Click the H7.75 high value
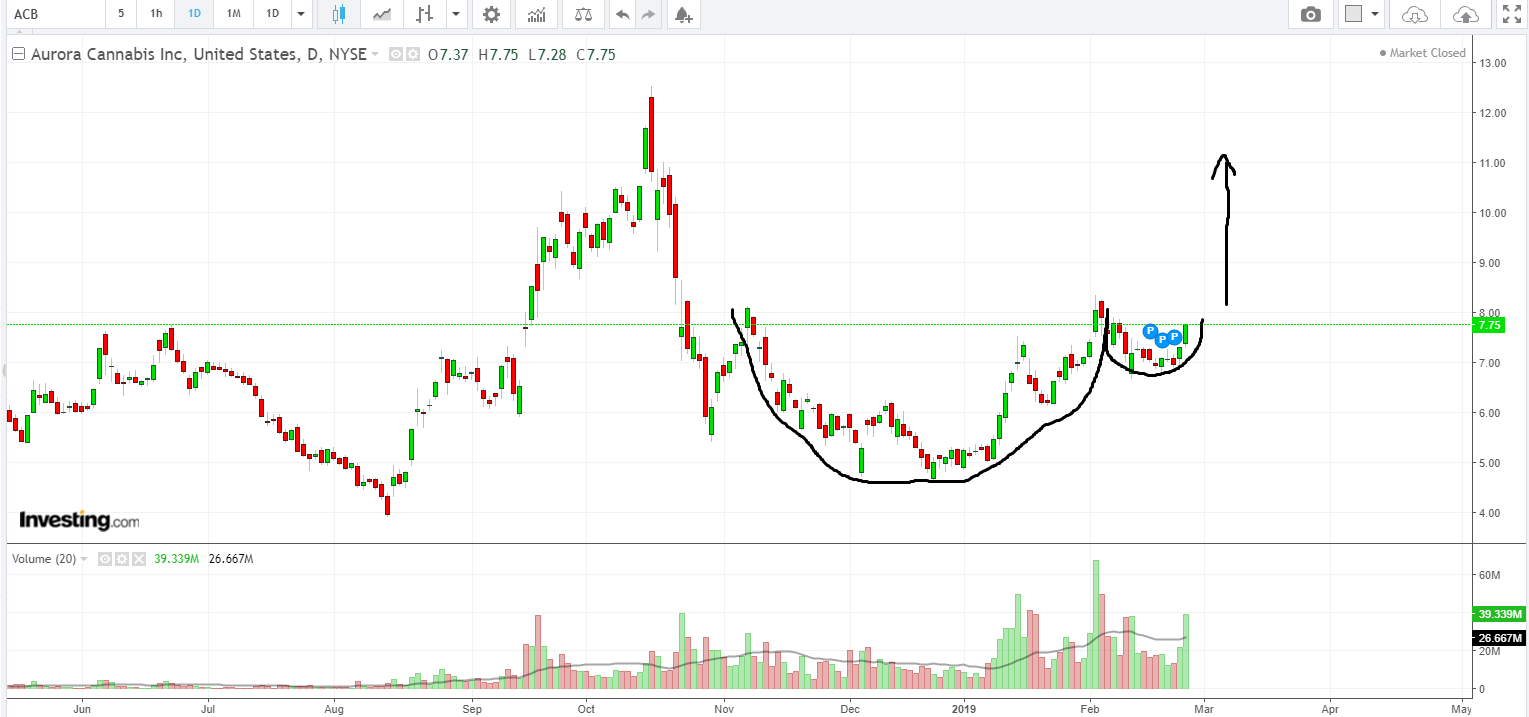Viewport: 1529px width, 717px height. 498,55
